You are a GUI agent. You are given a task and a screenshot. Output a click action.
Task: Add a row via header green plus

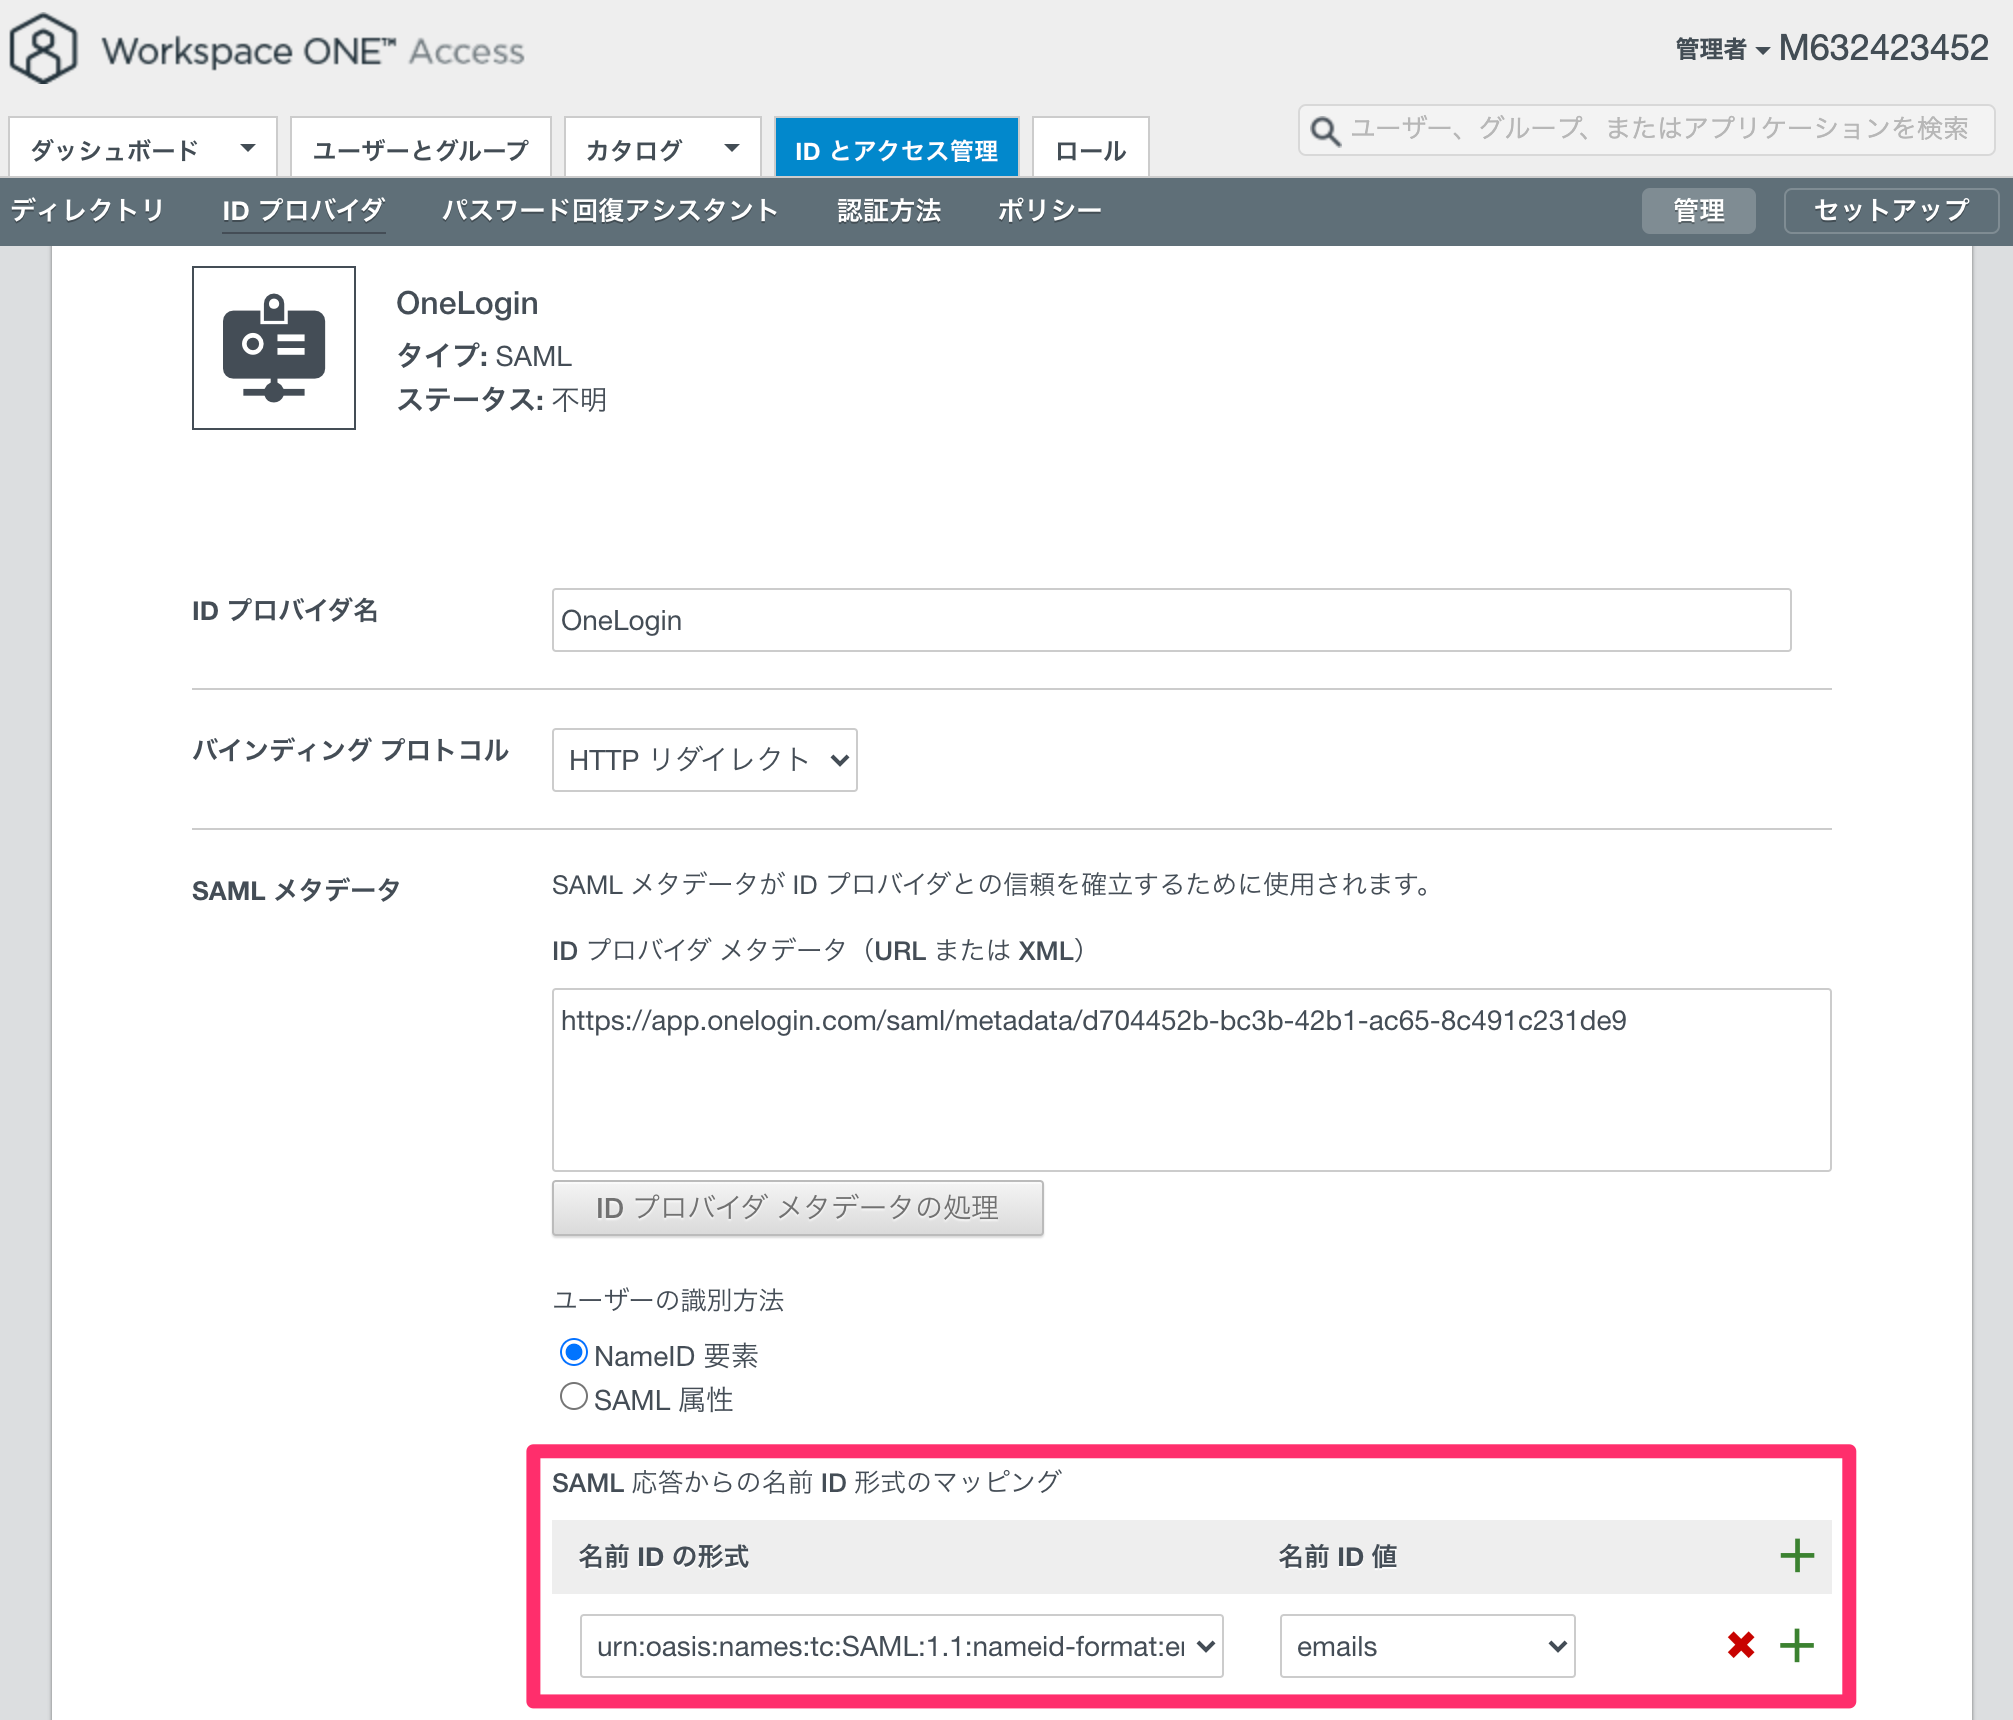[x=1796, y=1556]
